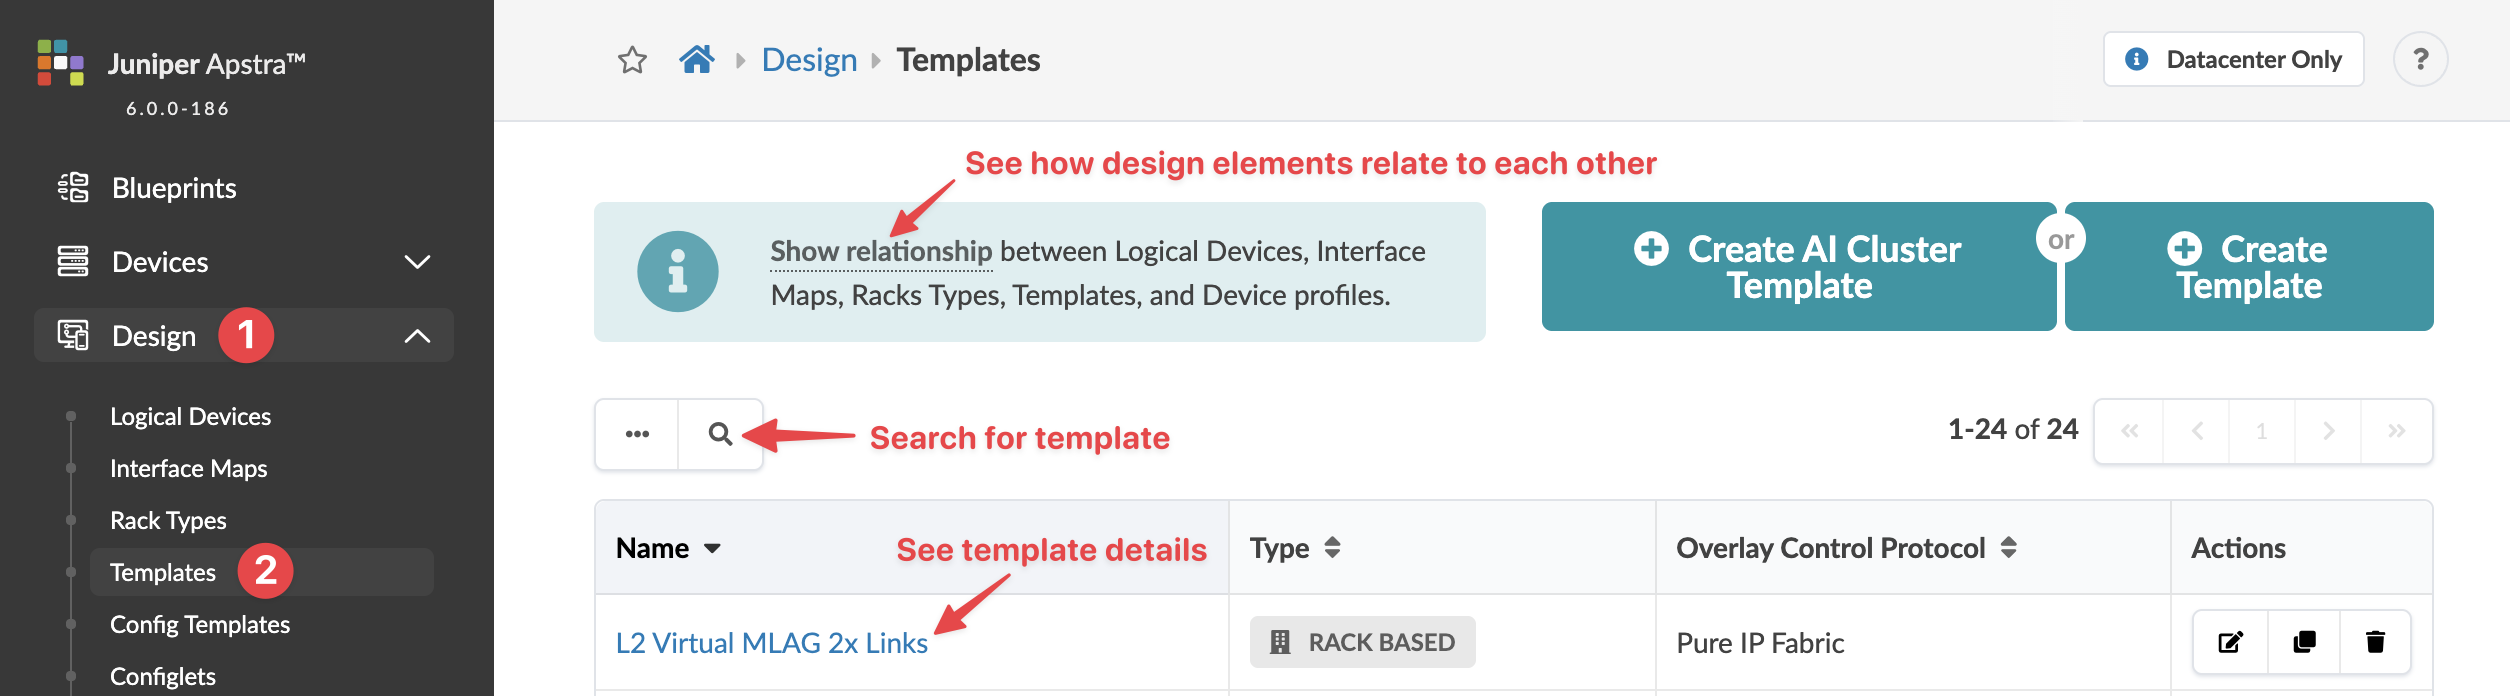Click the favorite star icon
Viewport: 2510px width, 696px height.
[x=632, y=60]
